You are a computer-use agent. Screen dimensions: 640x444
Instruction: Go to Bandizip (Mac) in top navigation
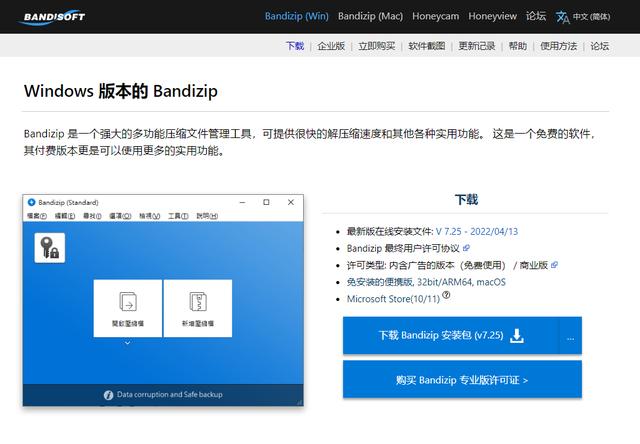[x=370, y=16]
